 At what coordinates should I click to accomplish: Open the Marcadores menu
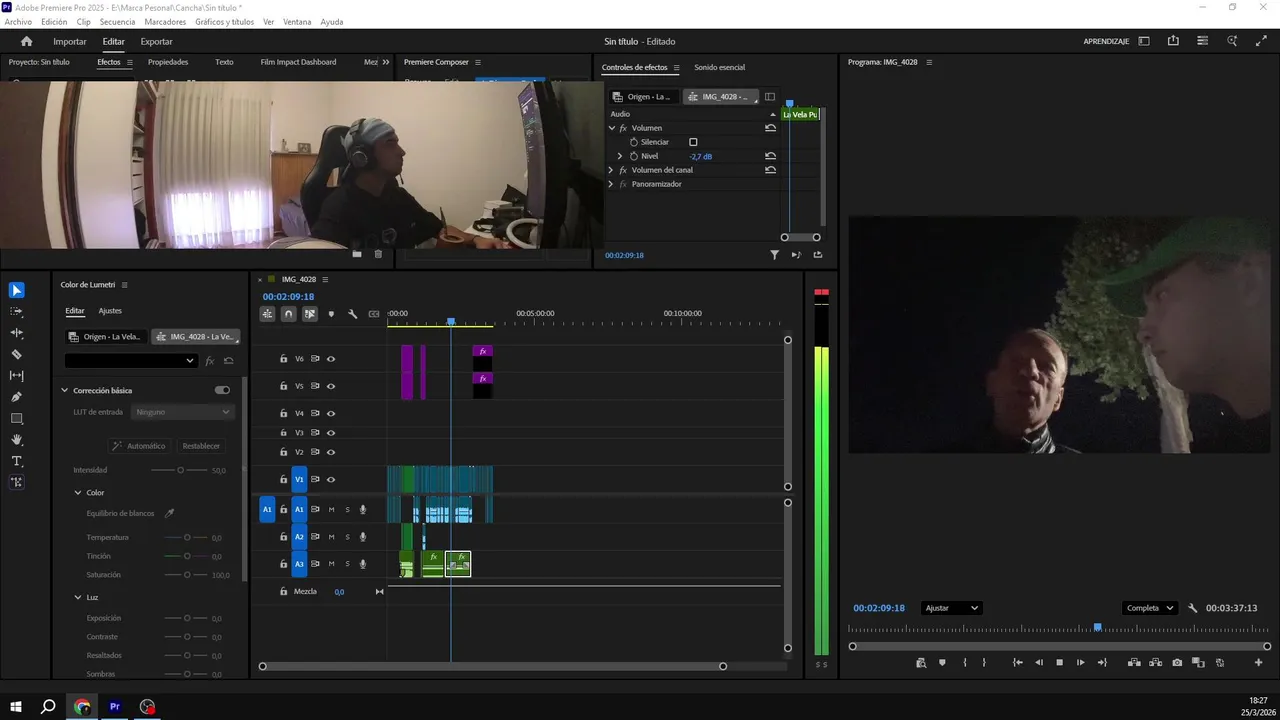[x=165, y=22]
